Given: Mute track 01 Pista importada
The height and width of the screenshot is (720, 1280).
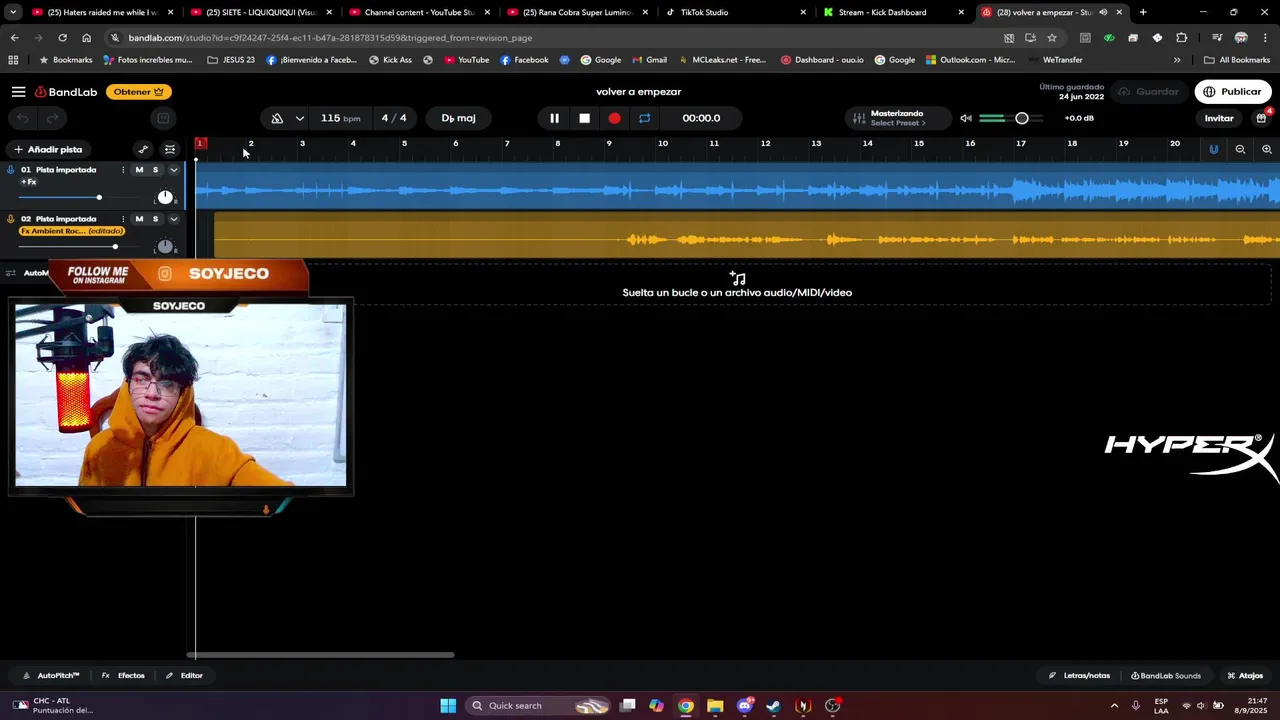Looking at the screenshot, I should pyautogui.click(x=139, y=170).
